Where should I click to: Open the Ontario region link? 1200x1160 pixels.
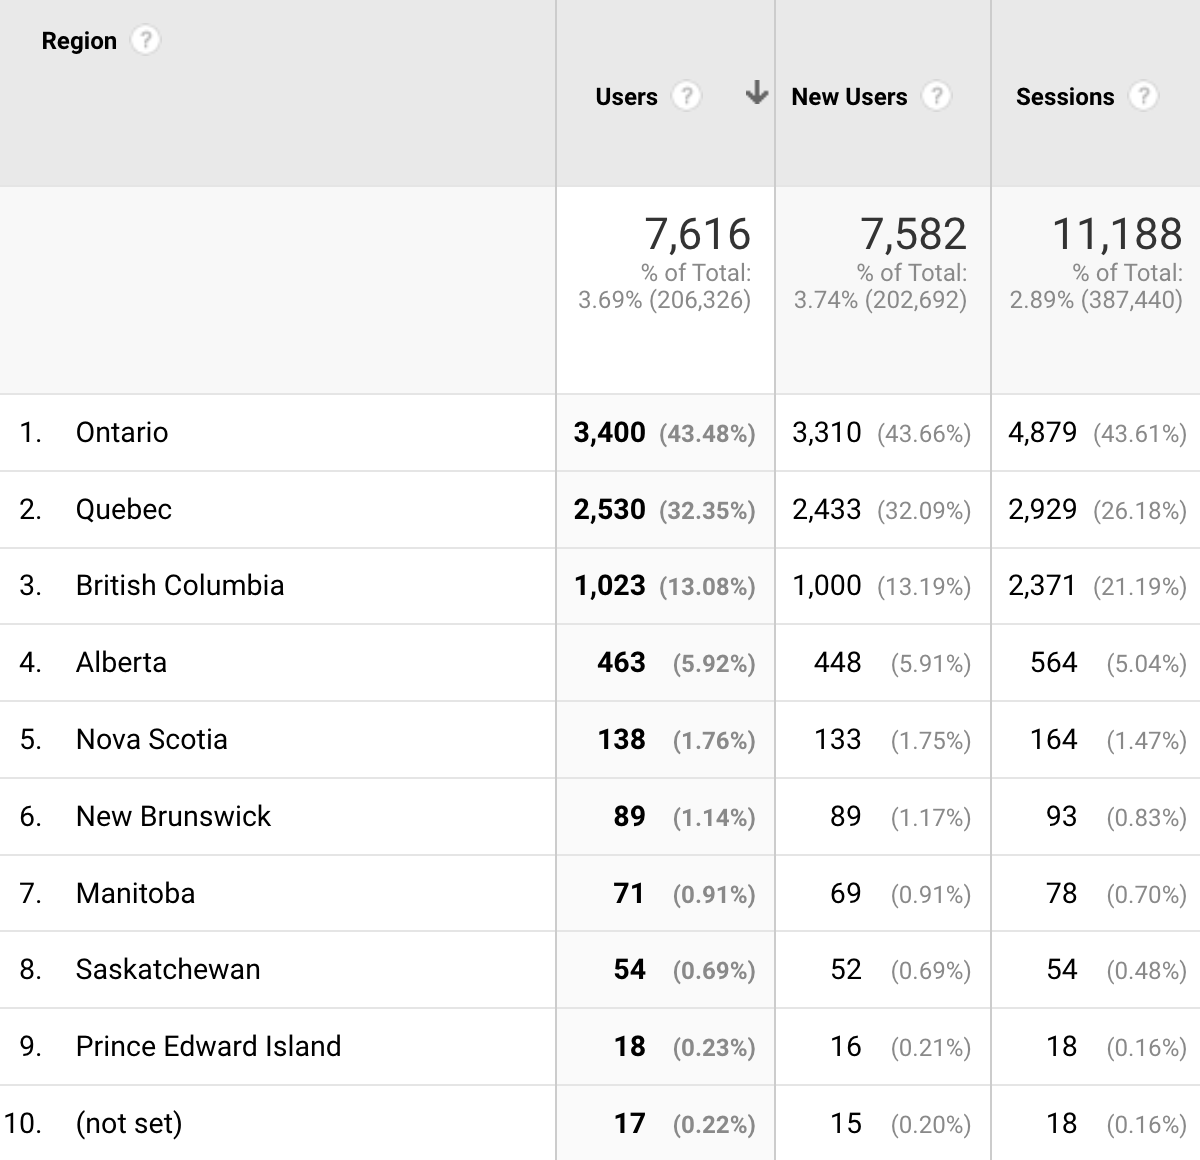[122, 433]
